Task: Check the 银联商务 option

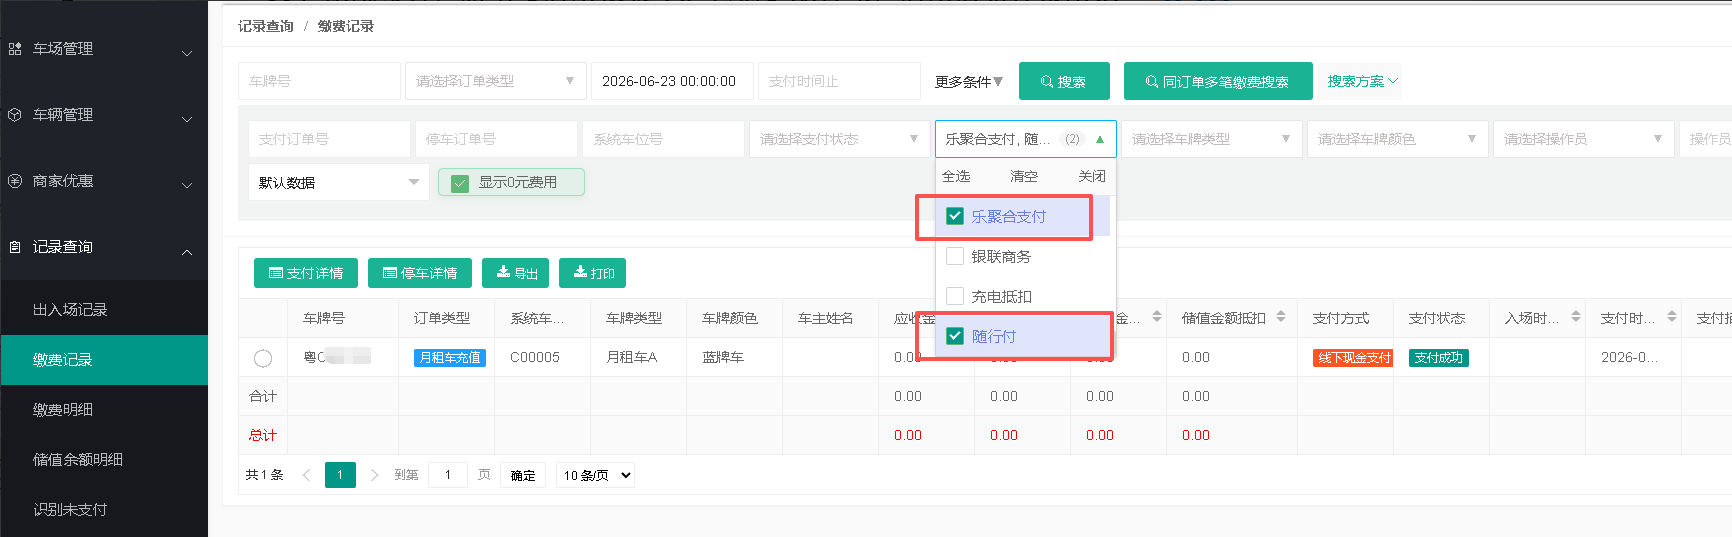Action: (955, 256)
